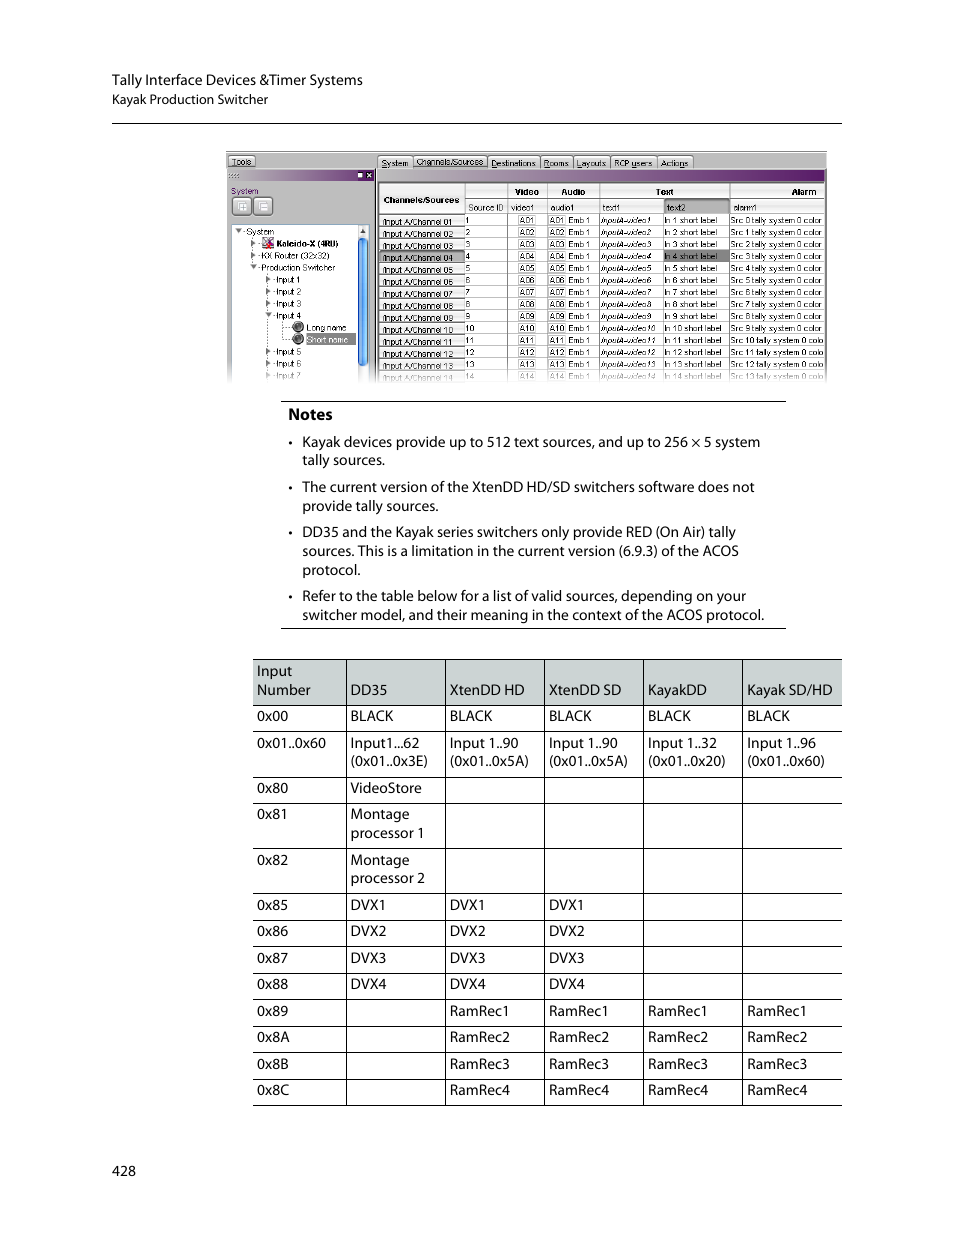The image size is (954, 1235).
Task: Expand the Kaleido-X (4RU) tree node
Action: 254,243
